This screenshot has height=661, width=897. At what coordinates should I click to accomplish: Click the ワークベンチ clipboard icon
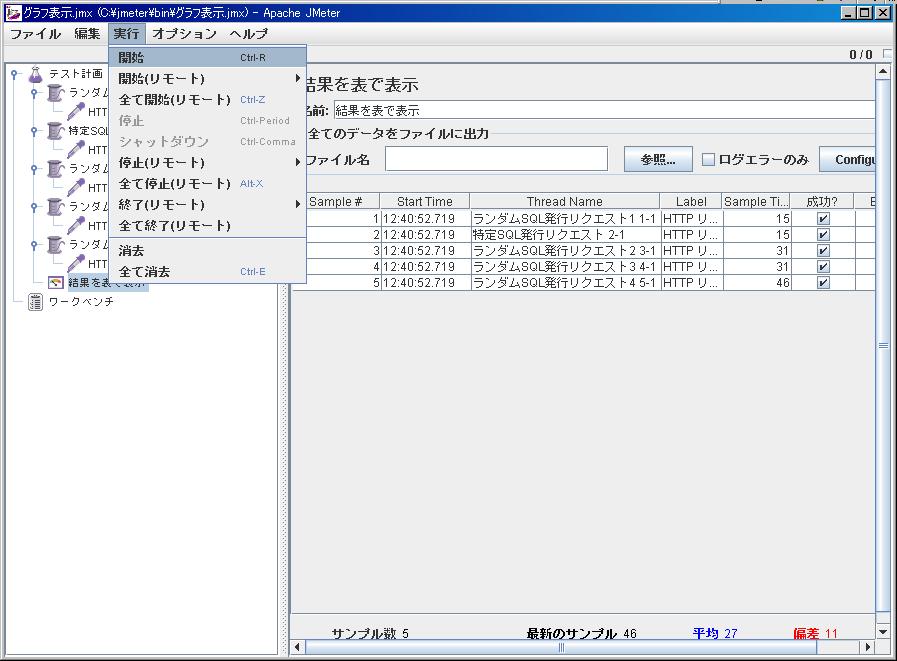point(35,302)
